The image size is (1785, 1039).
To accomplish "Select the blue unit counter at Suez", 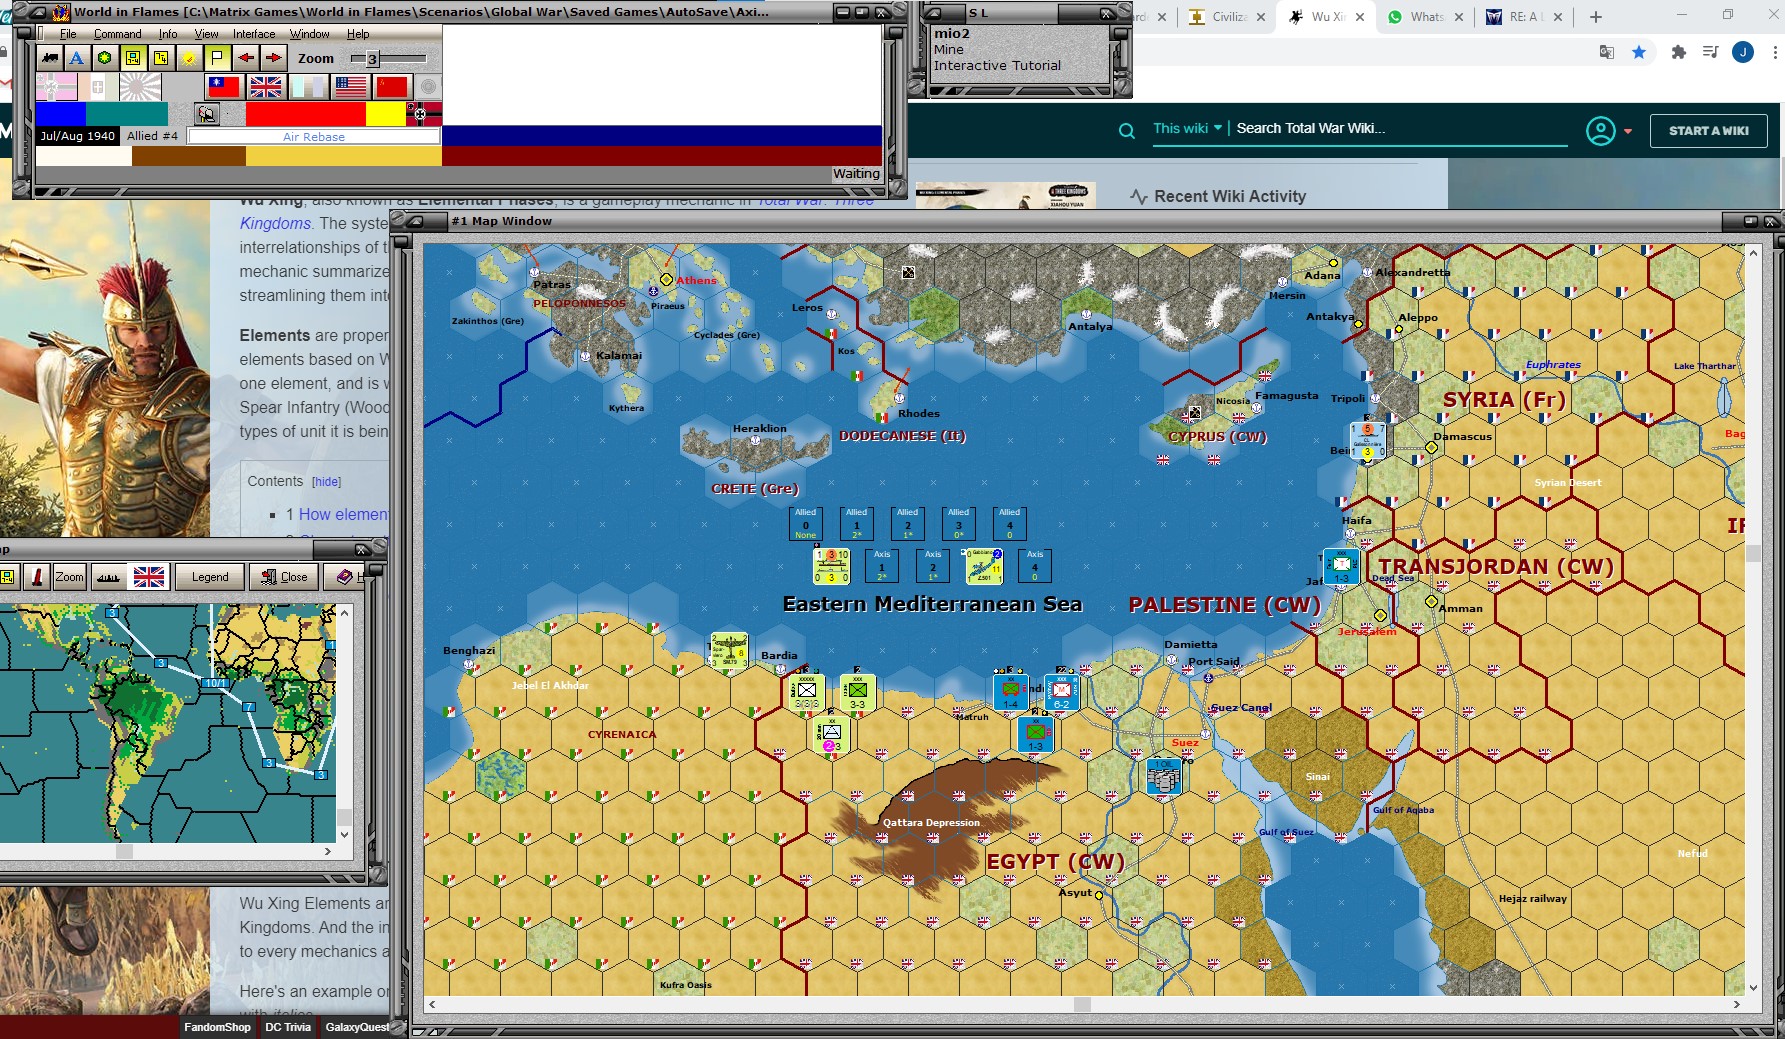I will pyautogui.click(x=1163, y=776).
